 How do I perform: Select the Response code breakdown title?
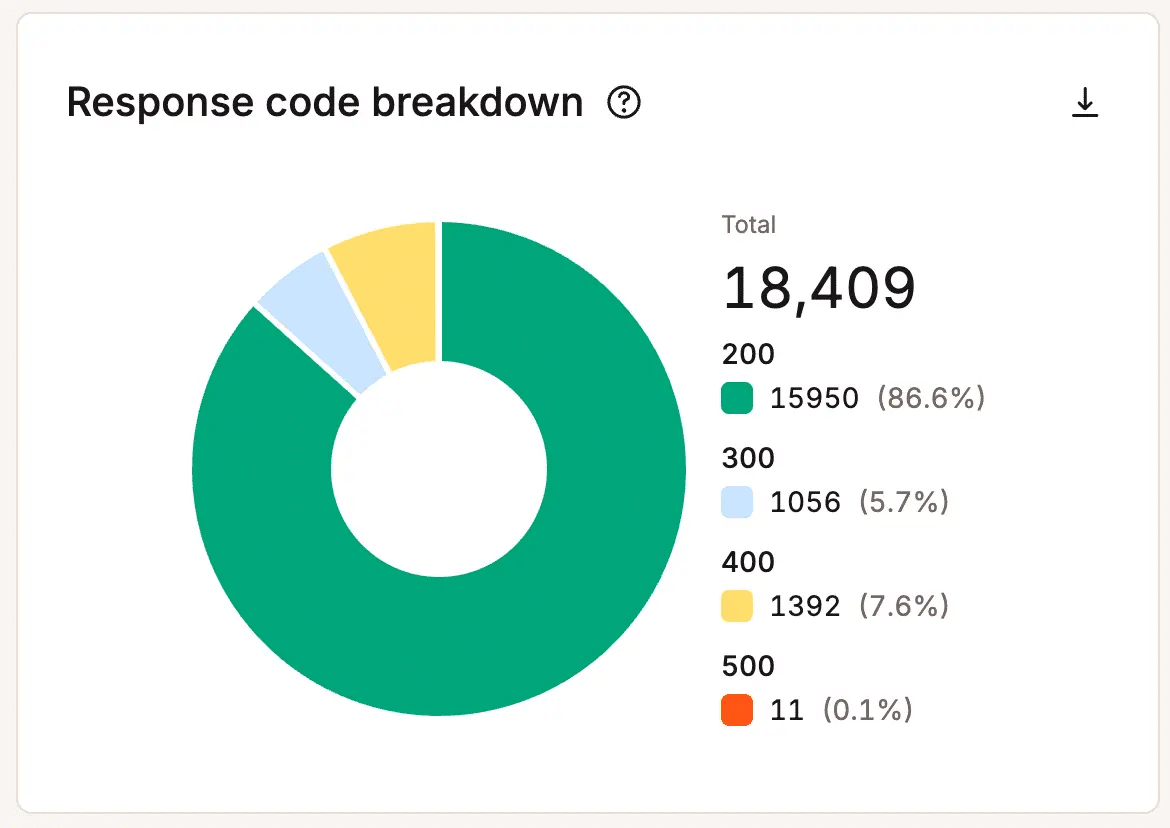325,102
